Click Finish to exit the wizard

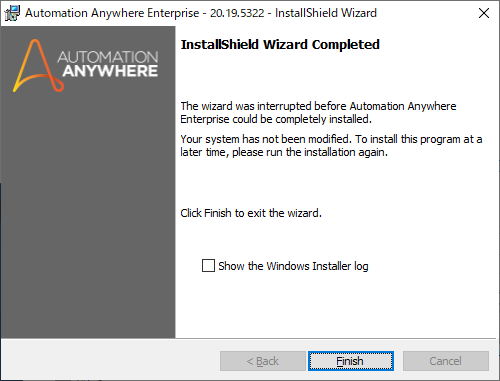click(x=351, y=361)
